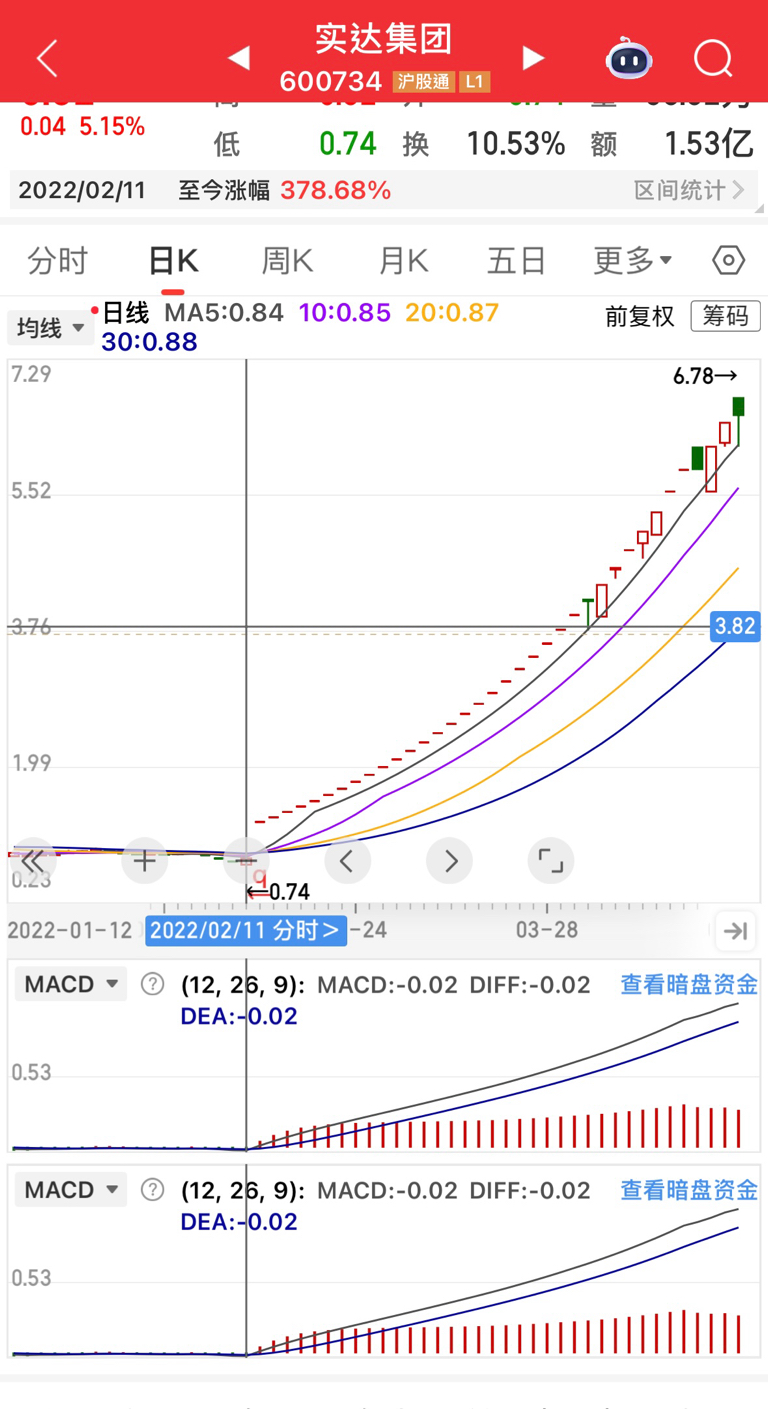This screenshot has height=1409, width=769.
Task: Zoom in chart with plus button
Action: [x=145, y=861]
